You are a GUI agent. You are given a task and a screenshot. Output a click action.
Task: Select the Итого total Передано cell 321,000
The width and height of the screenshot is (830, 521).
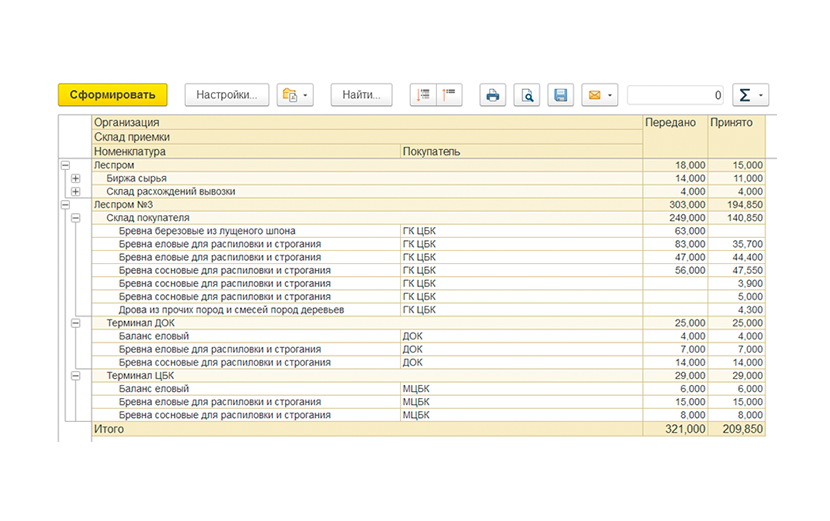675,429
